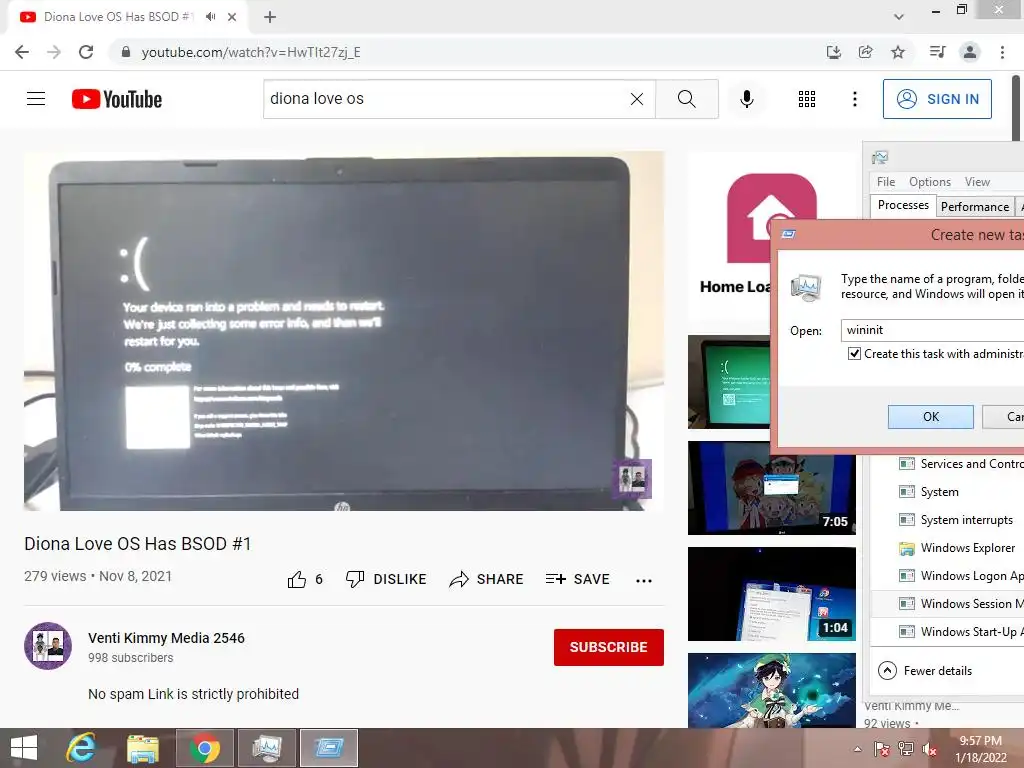
Task: Open the YouTube settings three-dot icon
Action: point(855,99)
